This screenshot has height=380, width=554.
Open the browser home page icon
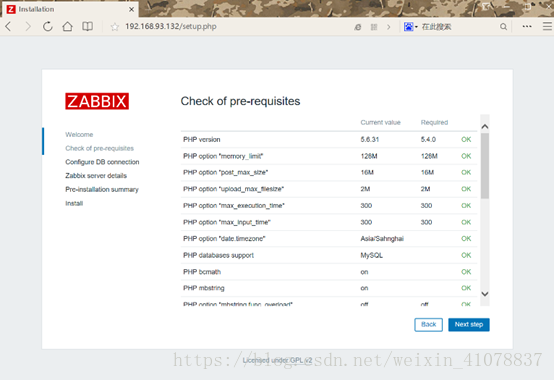pos(67,26)
